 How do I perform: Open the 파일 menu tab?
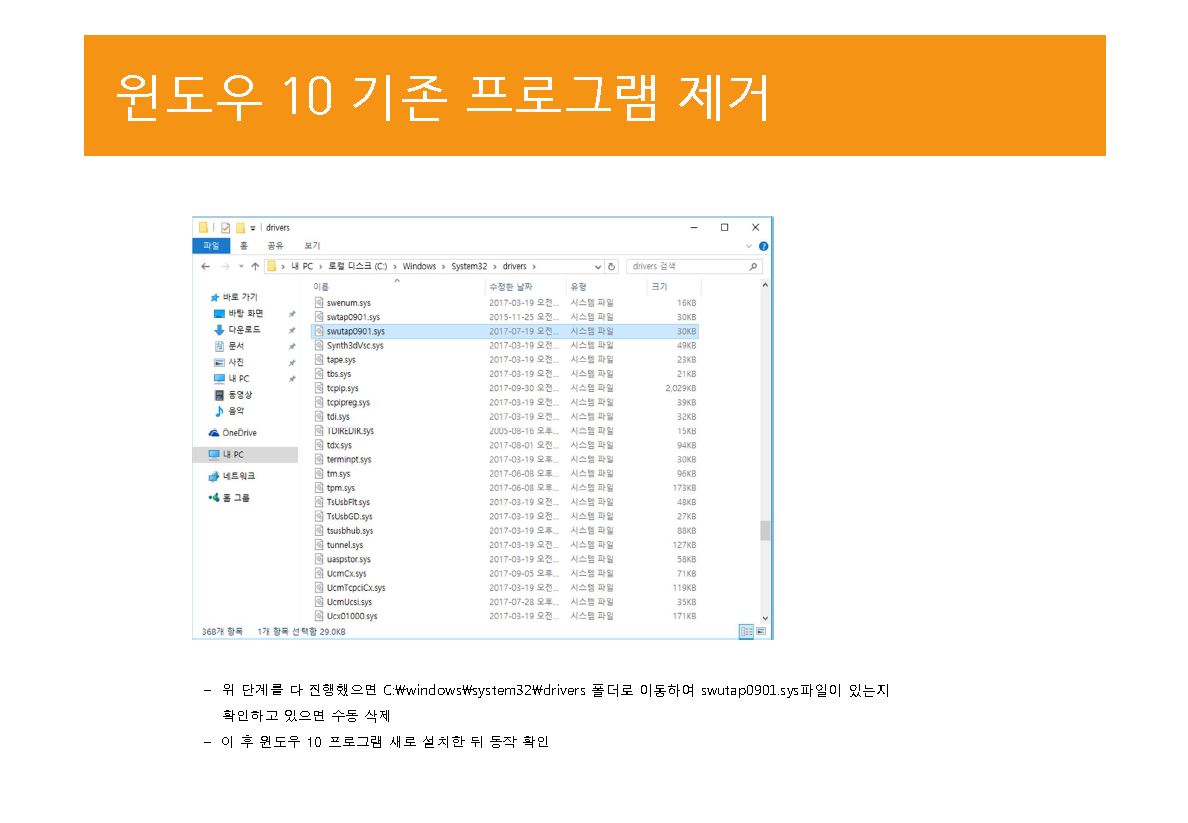point(211,246)
